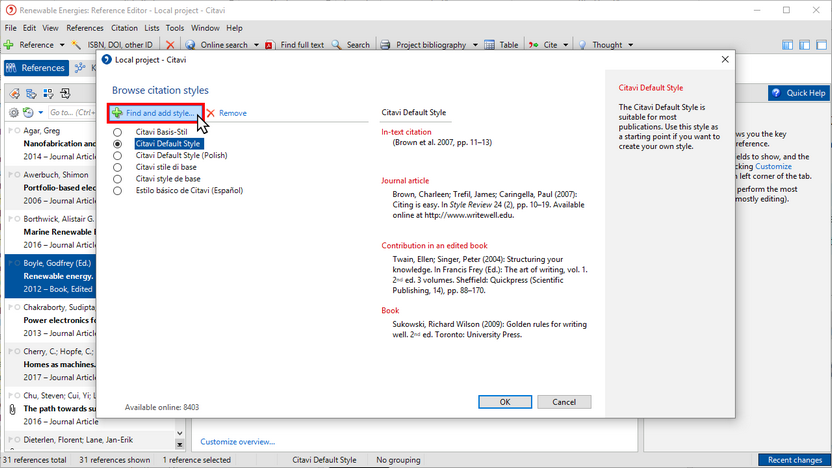Click the red X delete toolbar icon
The height and width of the screenshot is (468, 832).
point(170,45)
